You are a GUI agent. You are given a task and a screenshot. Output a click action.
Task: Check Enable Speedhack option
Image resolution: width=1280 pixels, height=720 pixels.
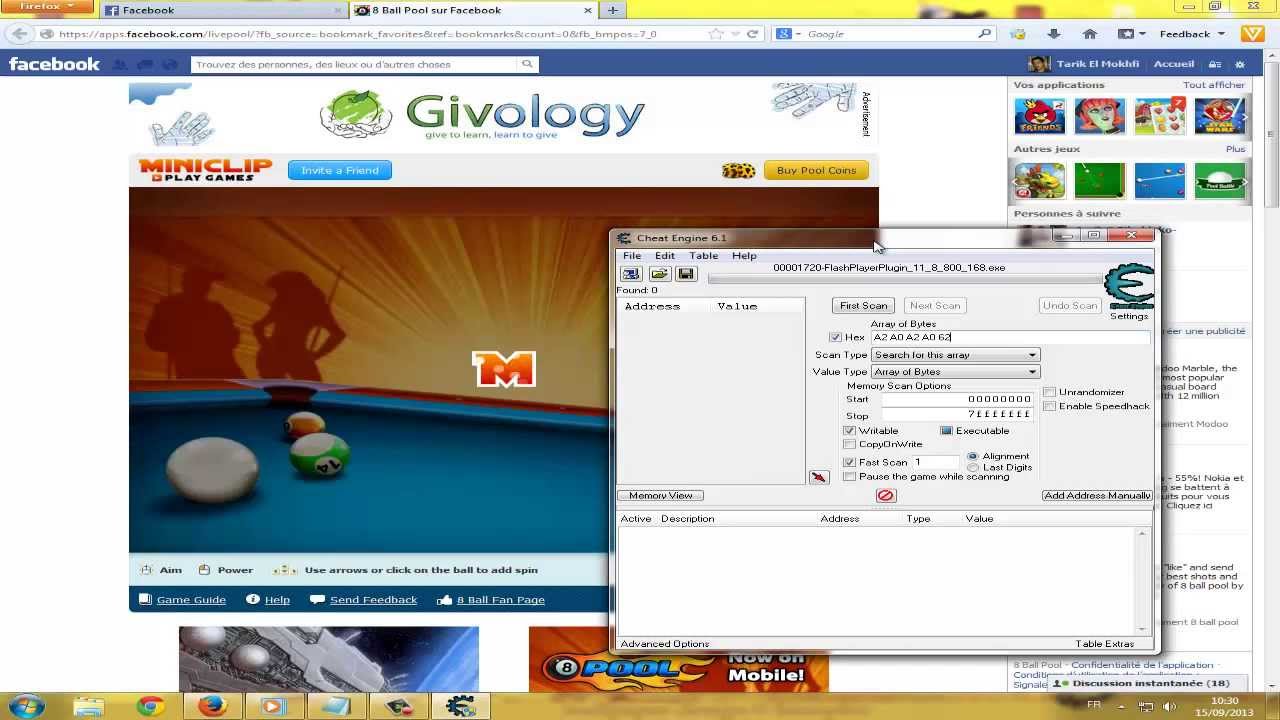point(1049,406)
